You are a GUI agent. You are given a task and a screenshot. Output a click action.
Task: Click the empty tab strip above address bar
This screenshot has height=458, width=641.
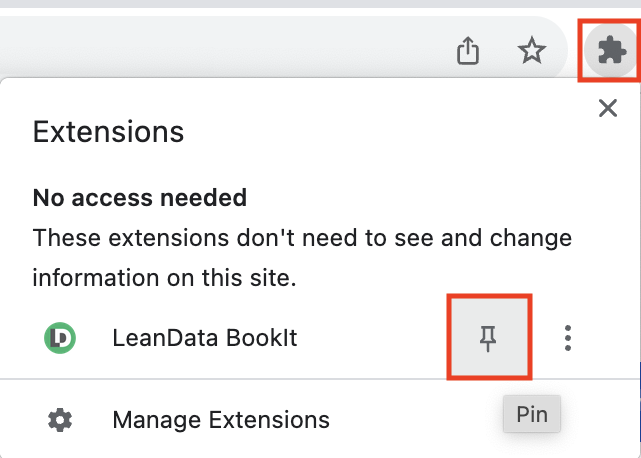pyautogui.click(x=300, y=7)
